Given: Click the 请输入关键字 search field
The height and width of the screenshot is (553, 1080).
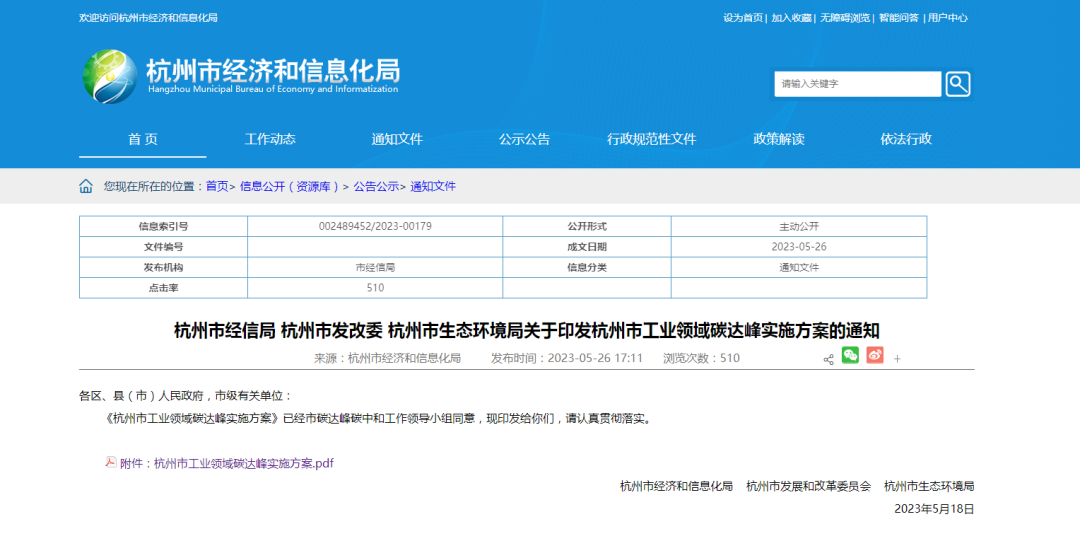Looking at the screenshot, I should (x=857, y=84).
